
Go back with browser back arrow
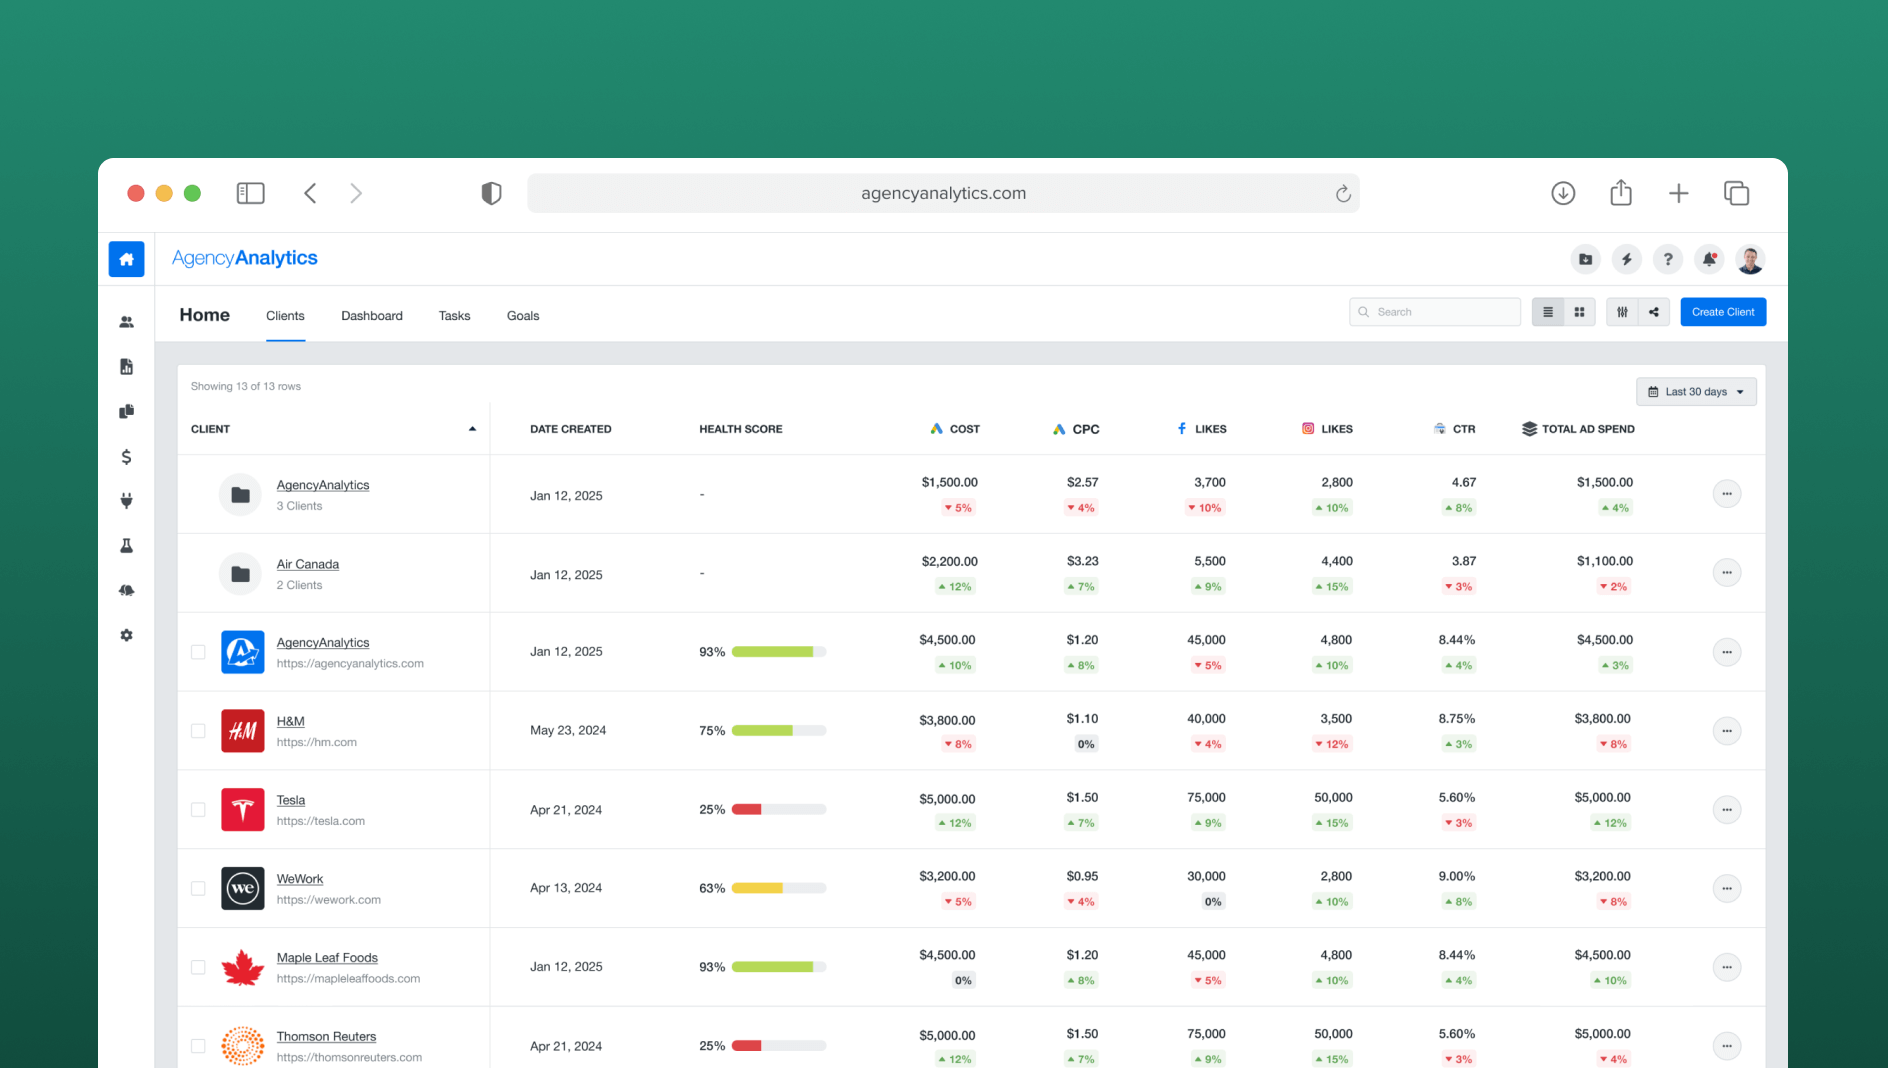[x=310, y=193]
